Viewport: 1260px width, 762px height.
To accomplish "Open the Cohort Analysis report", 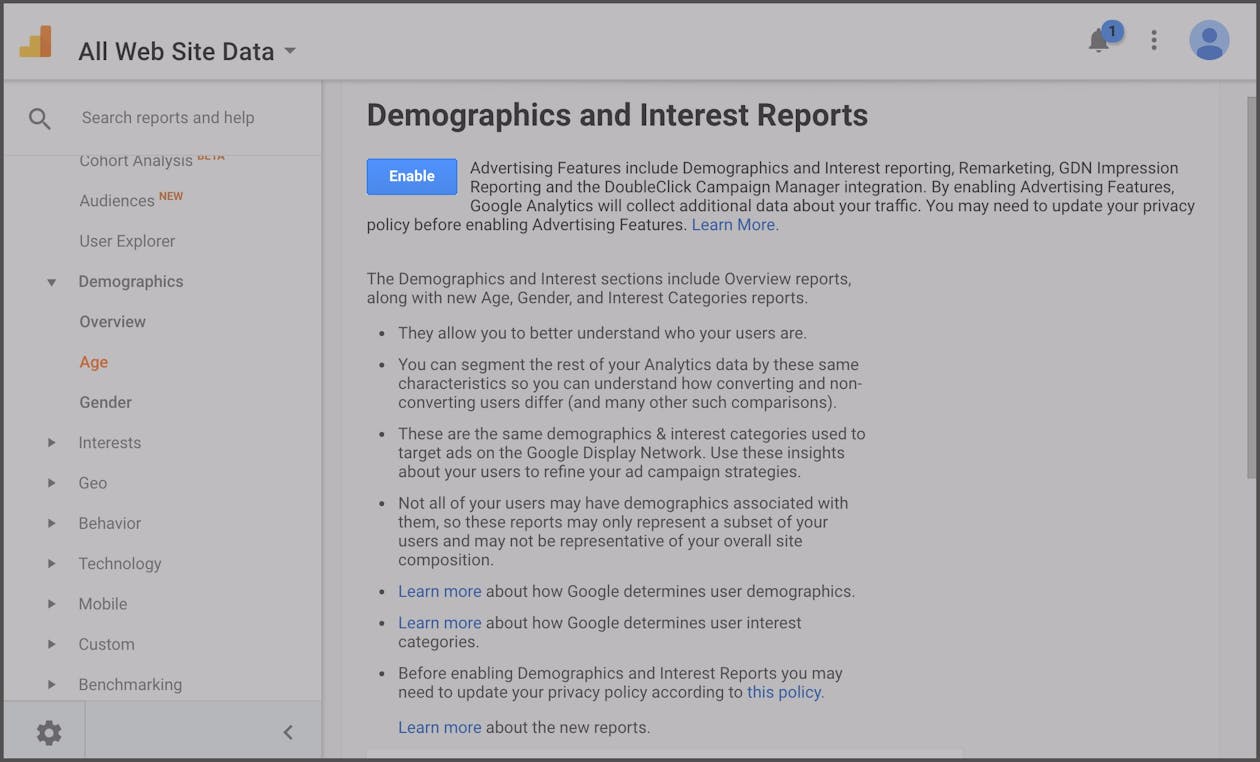I will coord(136,161).
